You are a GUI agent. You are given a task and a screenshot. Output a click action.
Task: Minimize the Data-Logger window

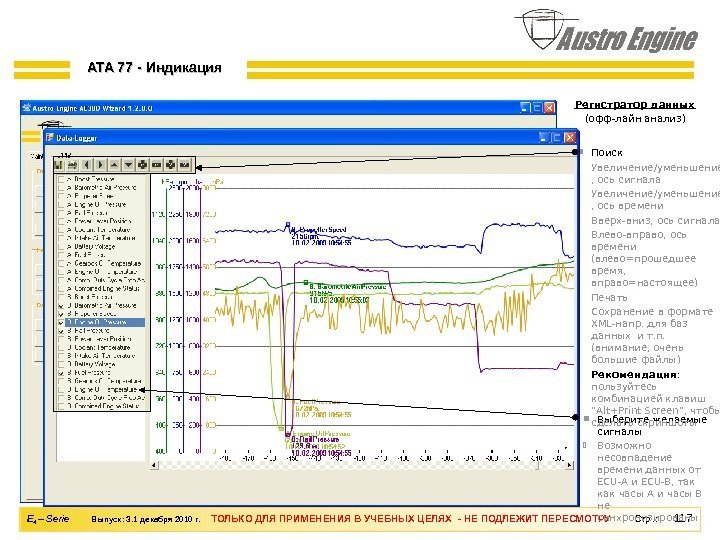pos(544,137)
